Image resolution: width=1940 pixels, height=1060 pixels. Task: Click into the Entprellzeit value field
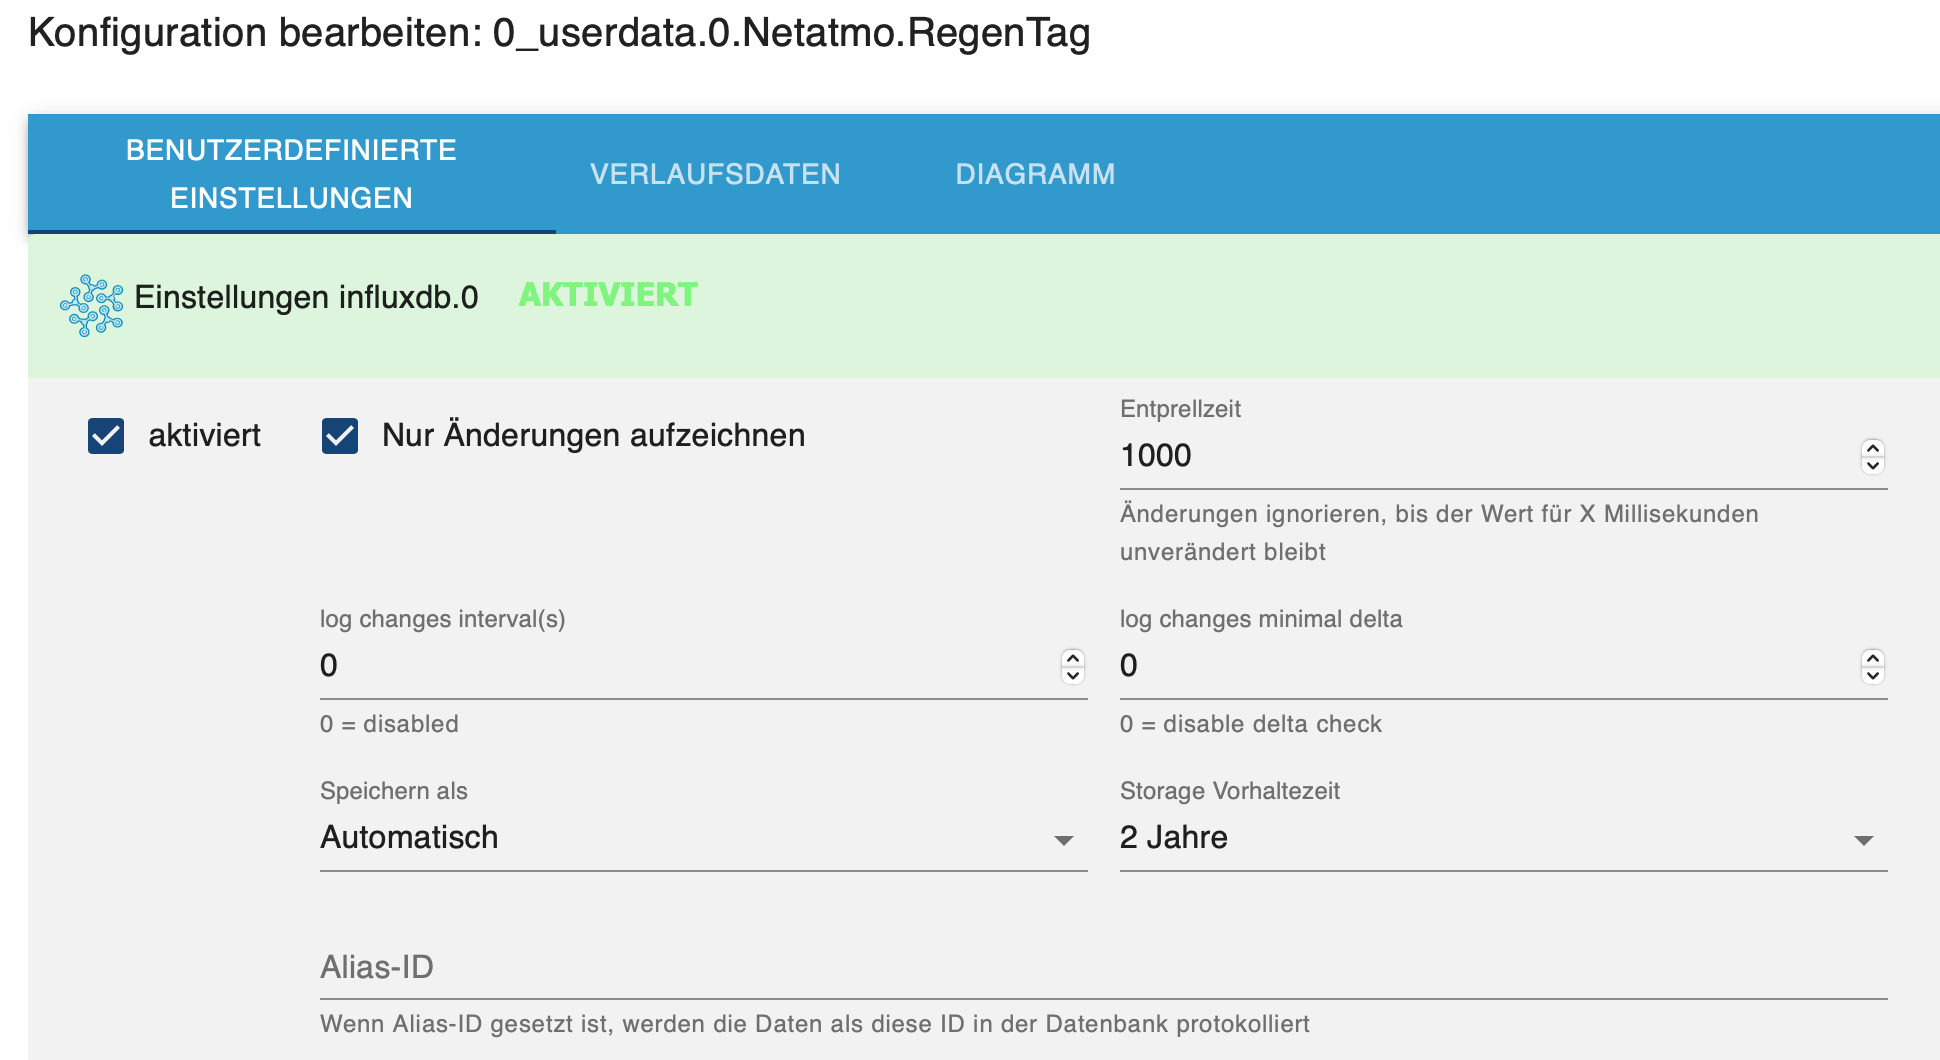(1480, 456)
